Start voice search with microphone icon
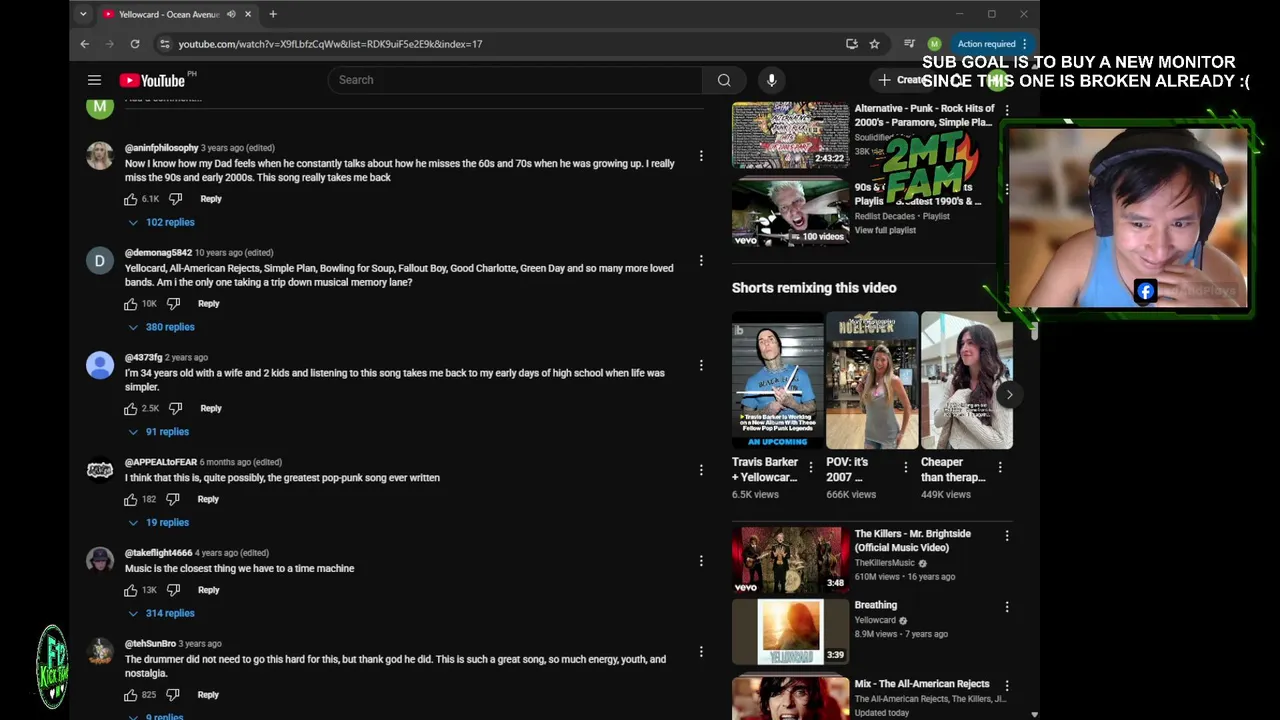The width and height of the screenshot is (1280, 720). (x=771, y=80)
